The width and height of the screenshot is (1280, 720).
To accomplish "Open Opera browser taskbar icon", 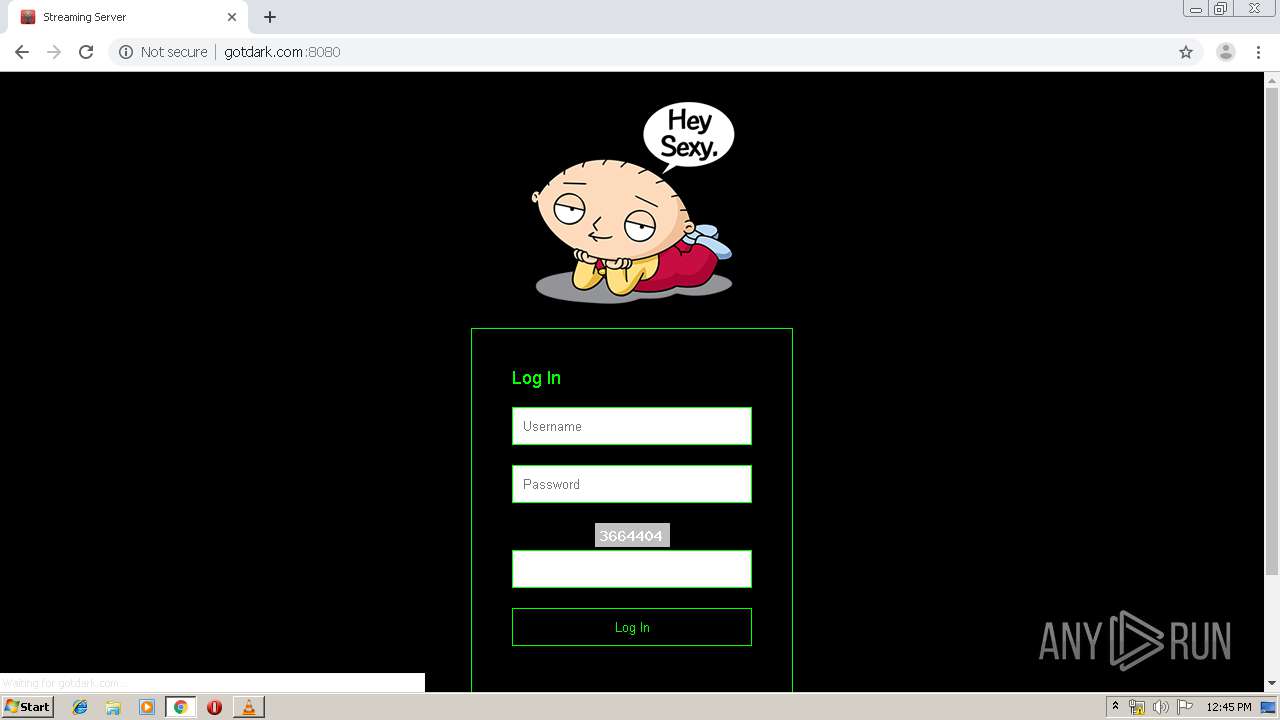I will 214,707.
